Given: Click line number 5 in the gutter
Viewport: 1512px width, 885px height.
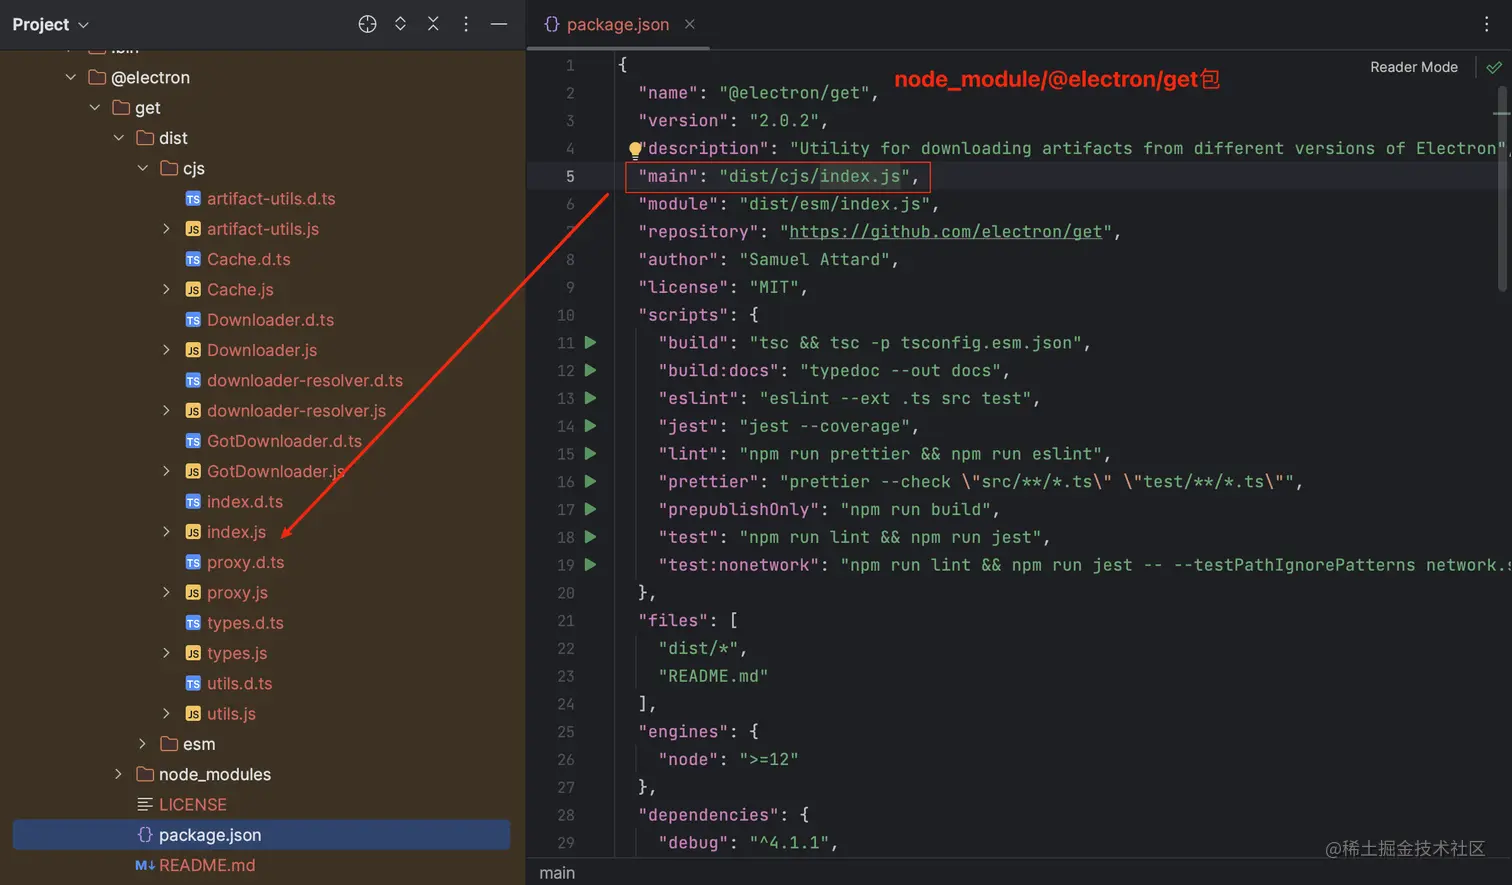Looking at the screenshot, I should tap(570, 176).
